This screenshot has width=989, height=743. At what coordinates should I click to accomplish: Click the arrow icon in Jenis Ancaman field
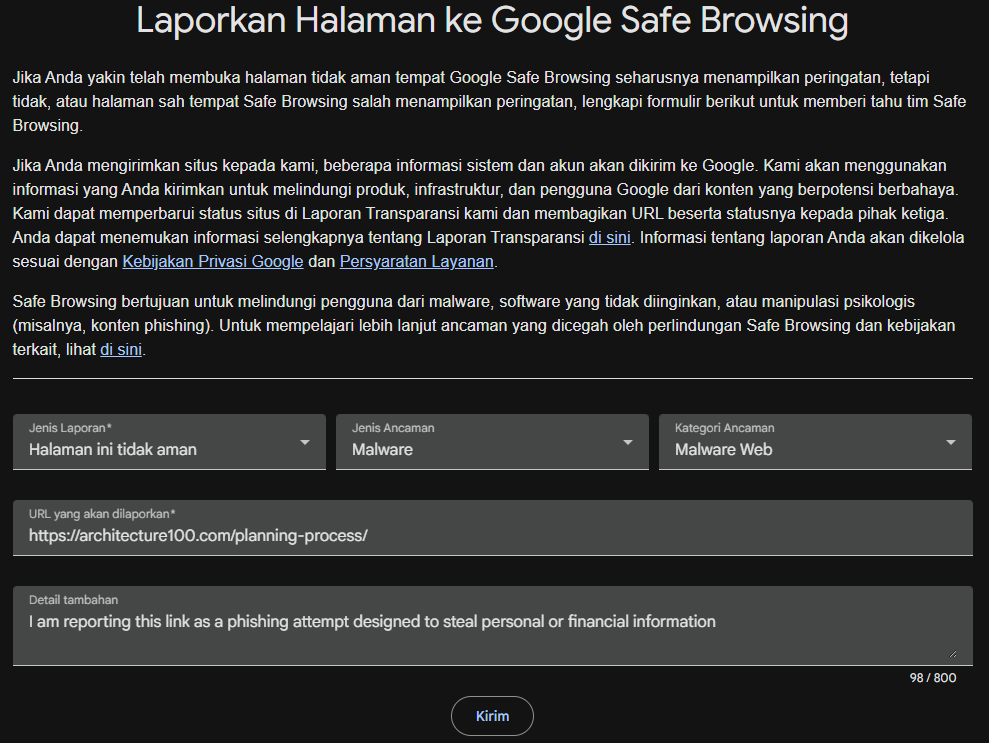pyautogui.click(x=628, y=443)
